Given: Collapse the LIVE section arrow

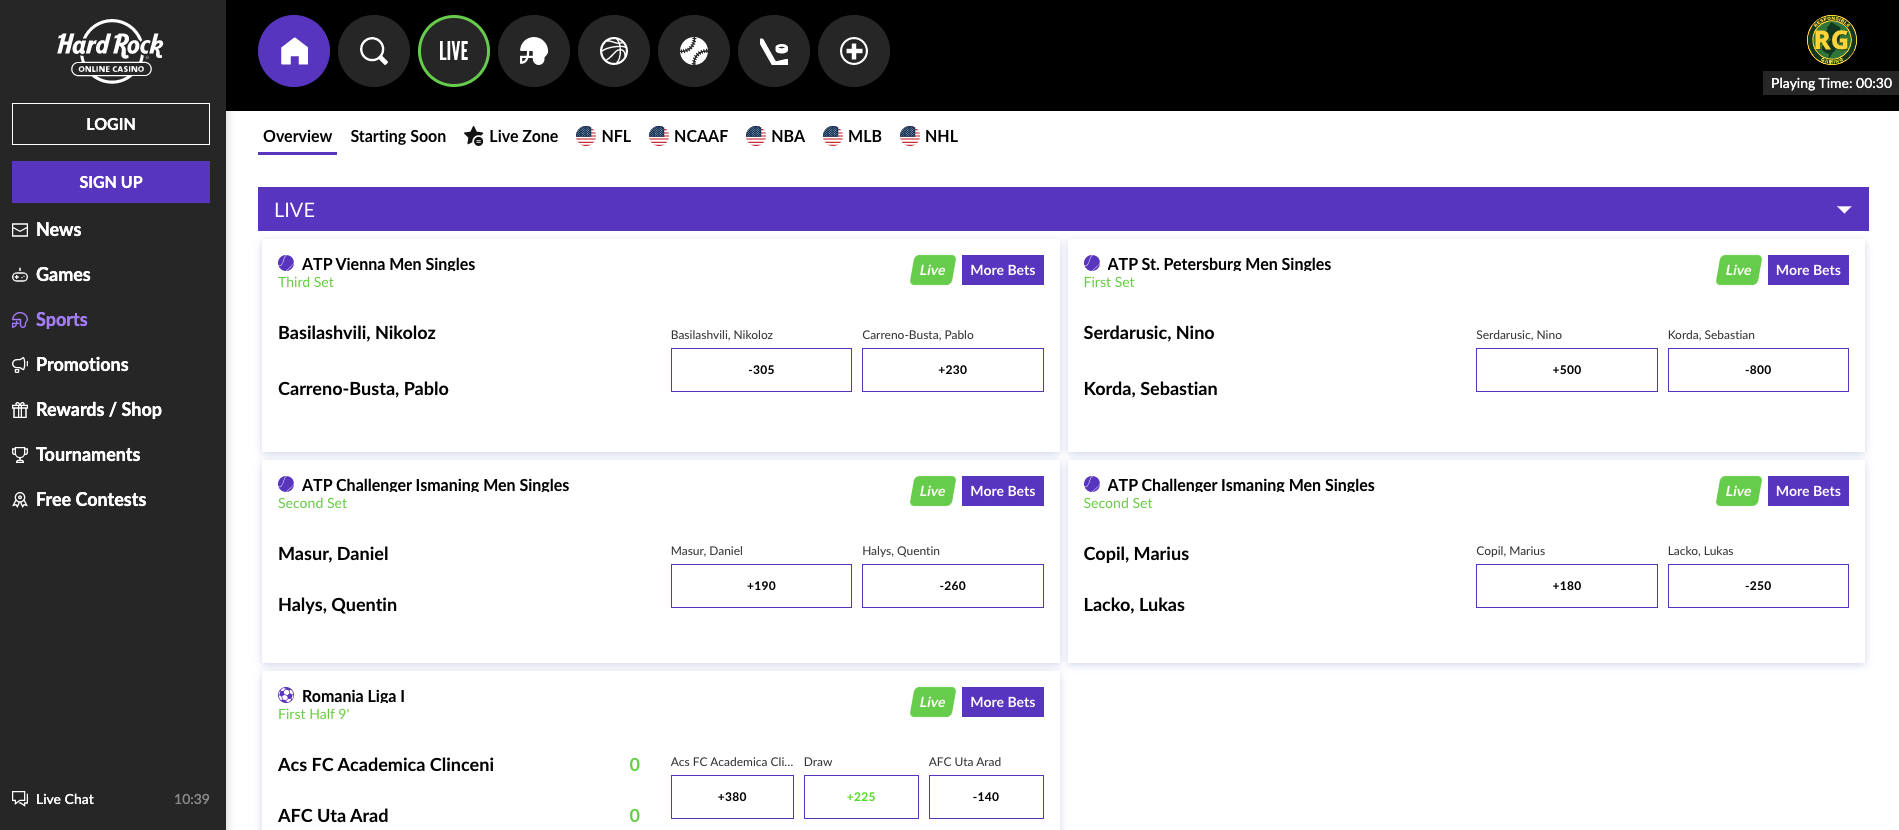Looking at the screenshot, I should 1844,210.
